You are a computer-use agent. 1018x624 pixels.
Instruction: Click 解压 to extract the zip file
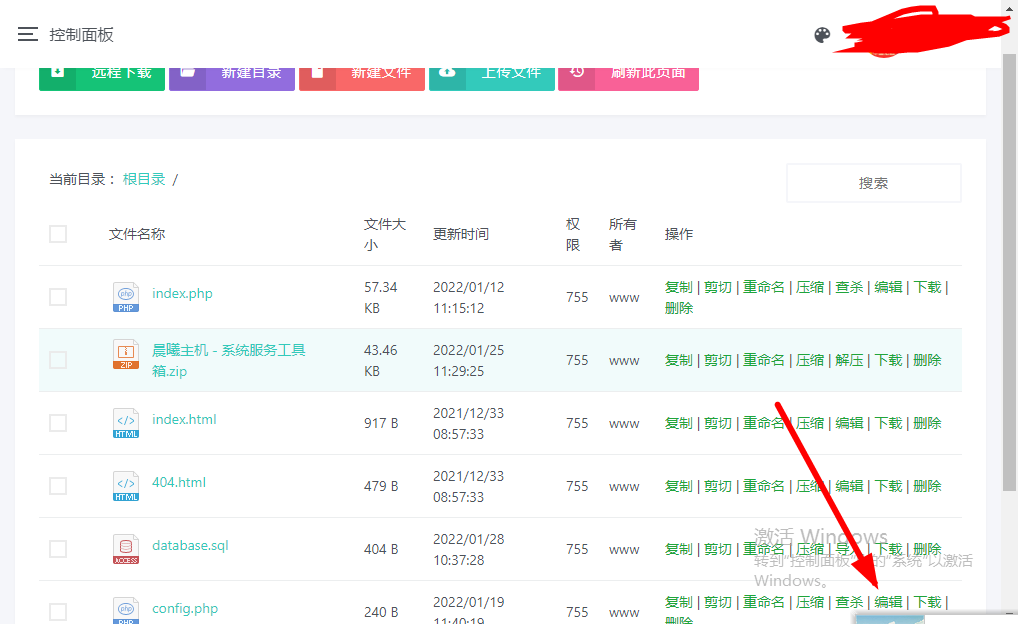[849, 360]
